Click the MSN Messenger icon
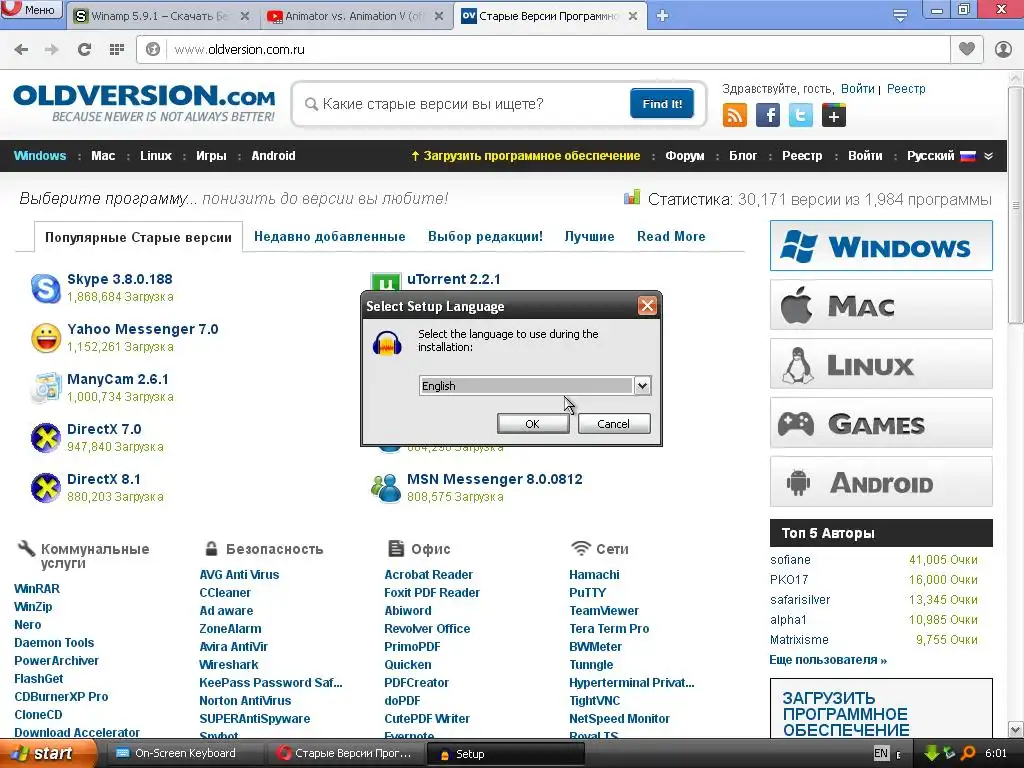1024x768 pixels. tap(386, 488)
